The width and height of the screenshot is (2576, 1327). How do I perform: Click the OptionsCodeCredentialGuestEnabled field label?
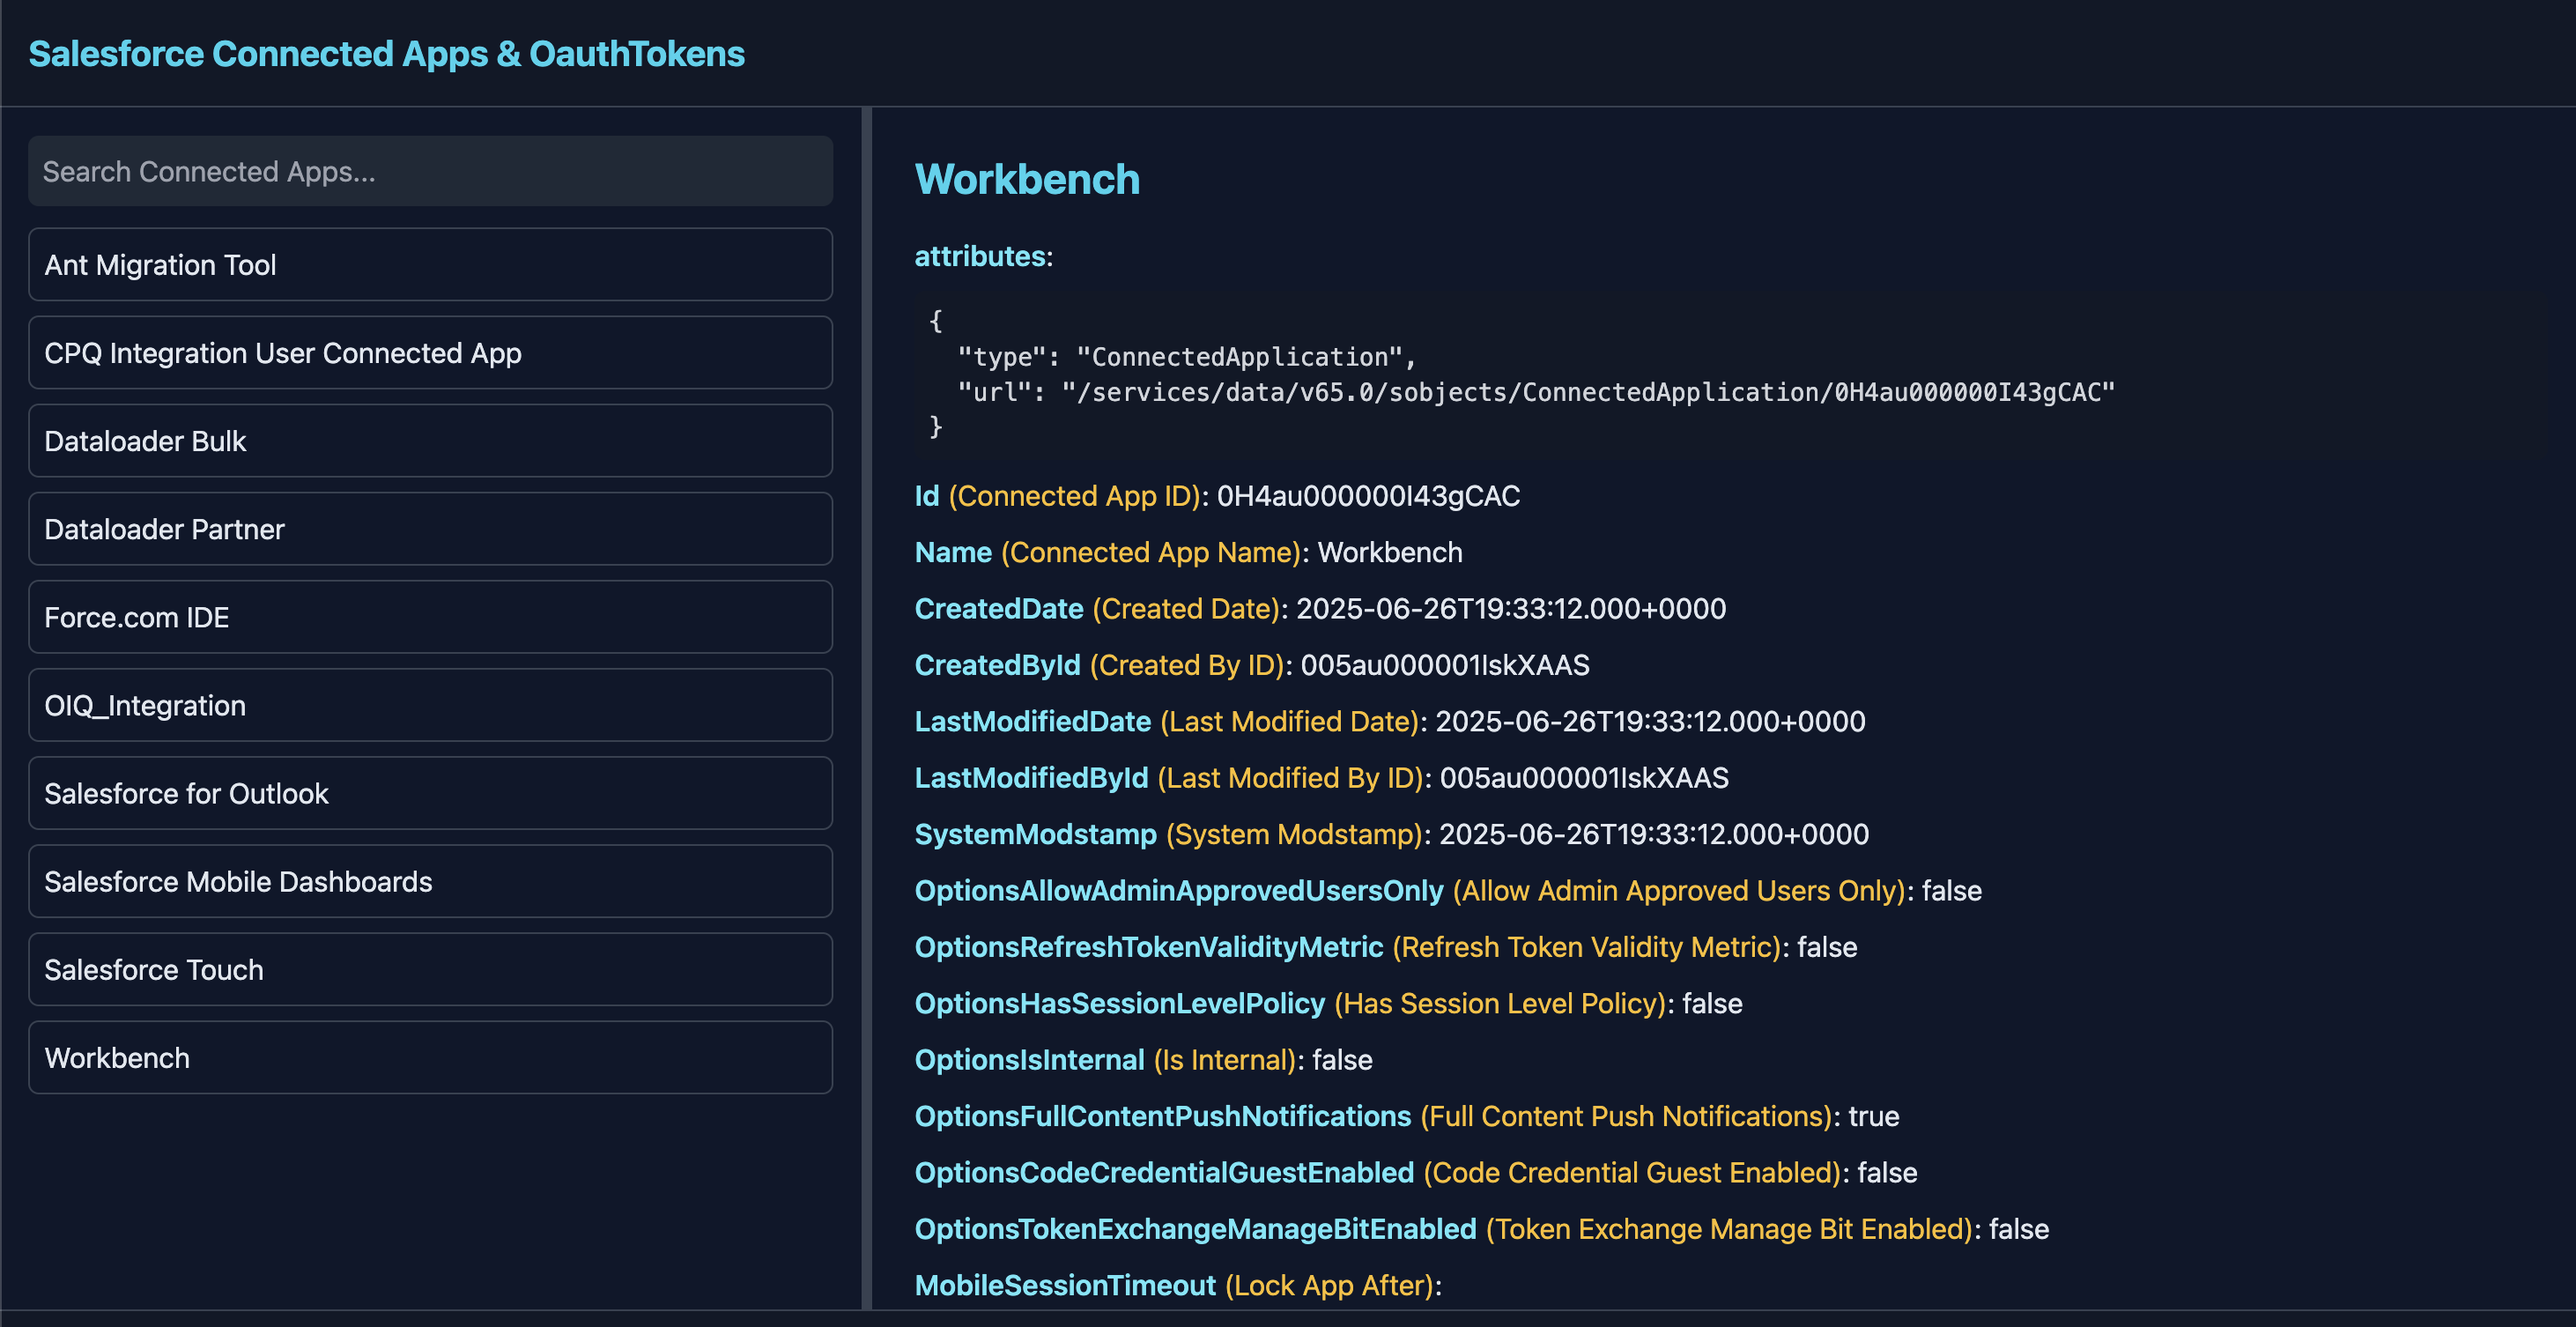point(1164,1172)
